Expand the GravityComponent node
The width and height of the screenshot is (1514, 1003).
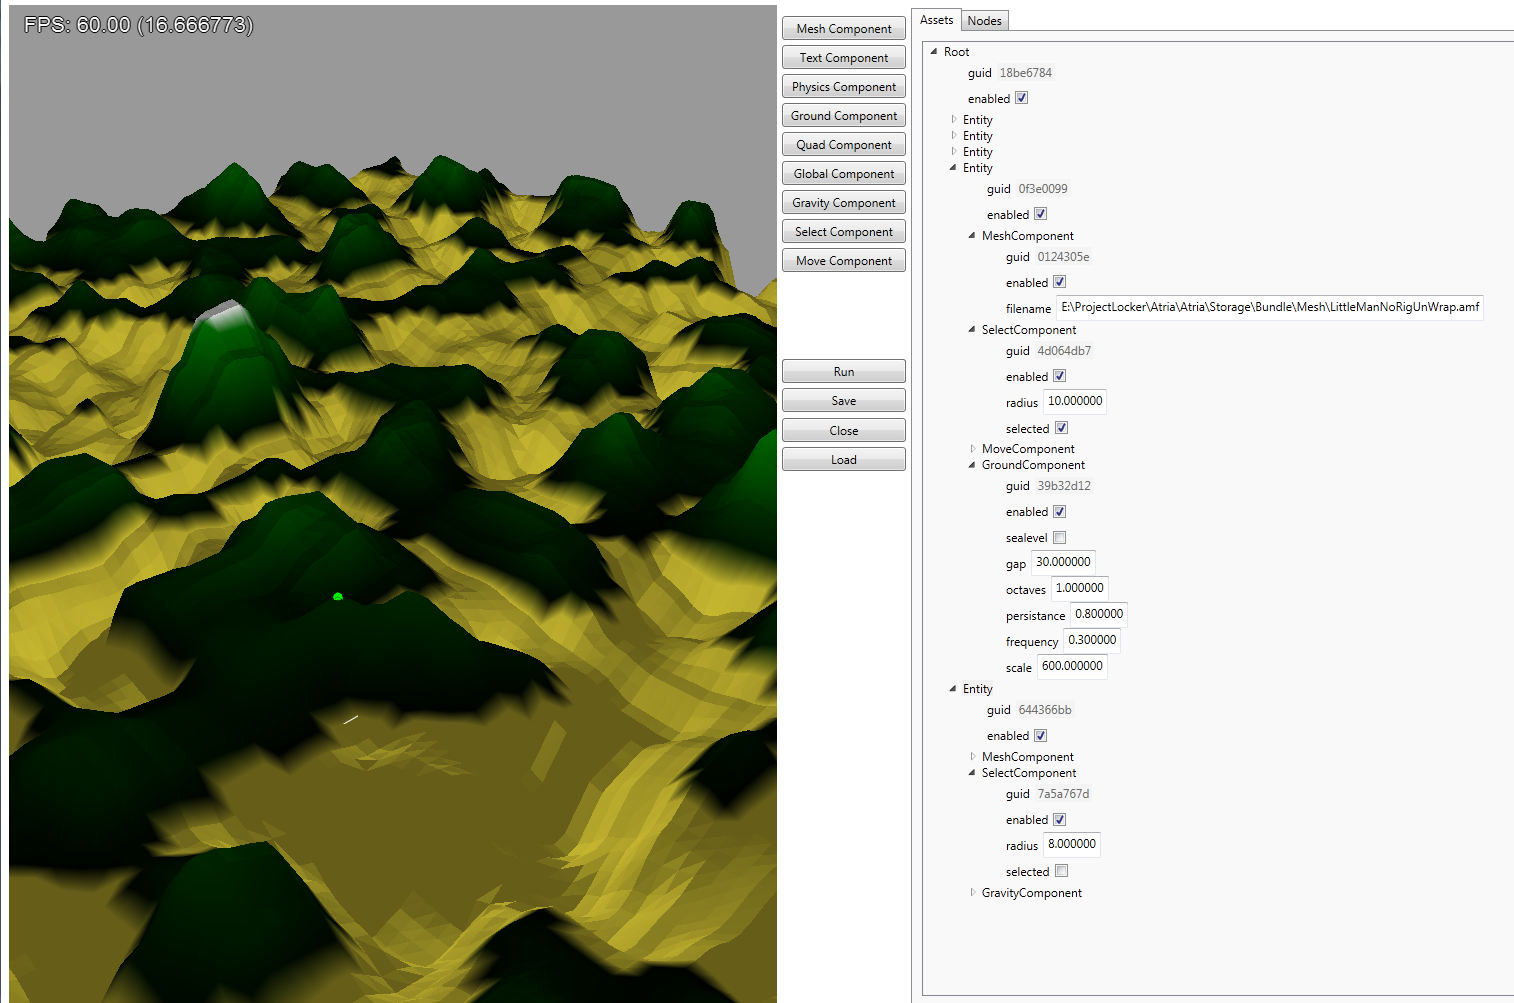pyautogui.click(x=972, y=893)
